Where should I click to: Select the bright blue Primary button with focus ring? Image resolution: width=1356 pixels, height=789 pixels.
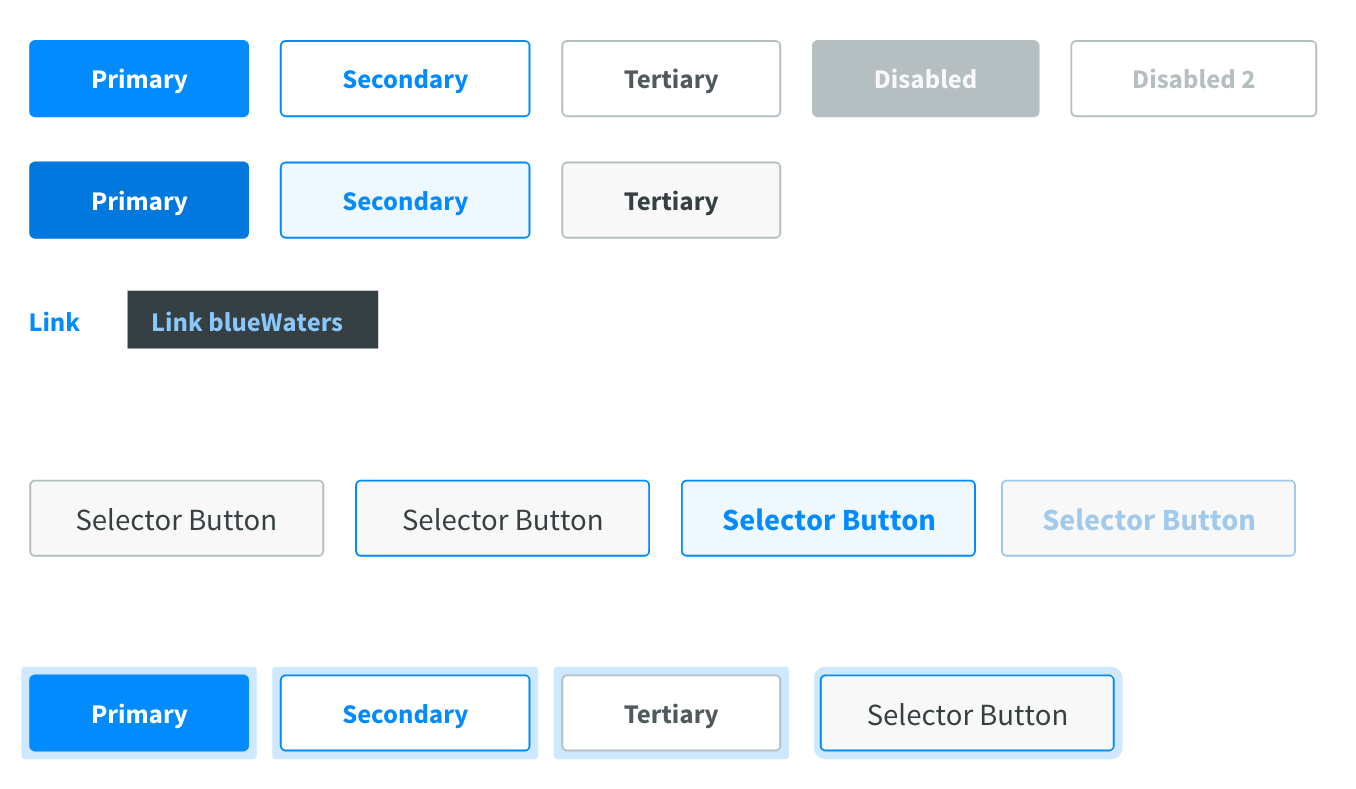[138, 713]
